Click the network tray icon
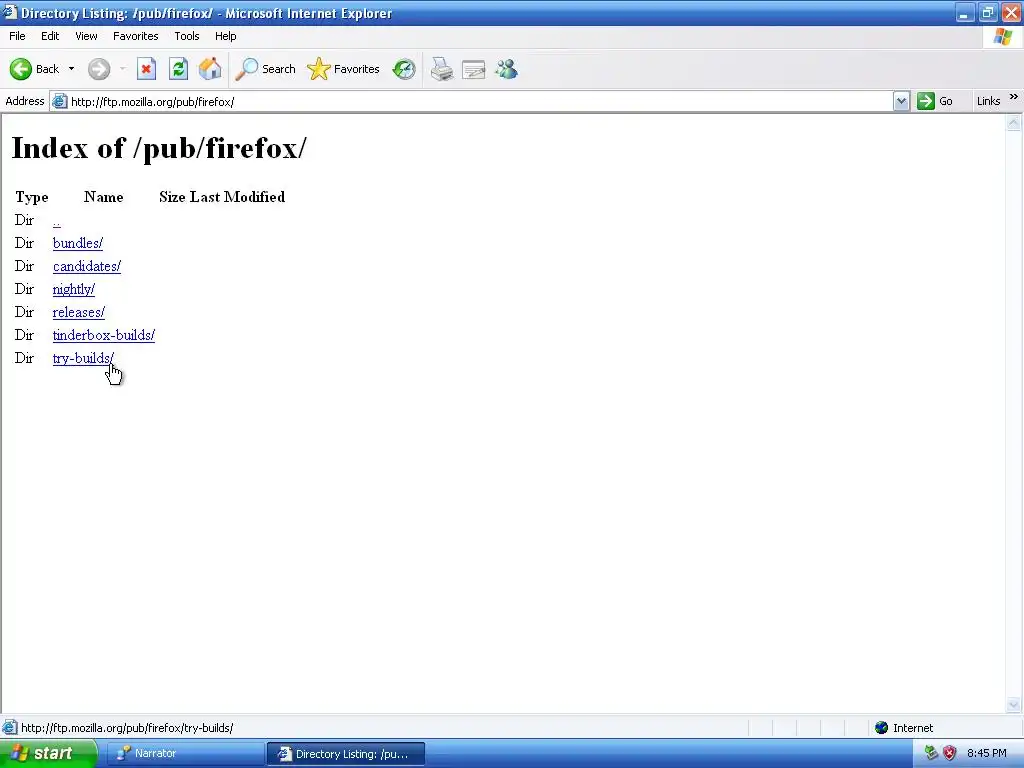 [931, 753]
